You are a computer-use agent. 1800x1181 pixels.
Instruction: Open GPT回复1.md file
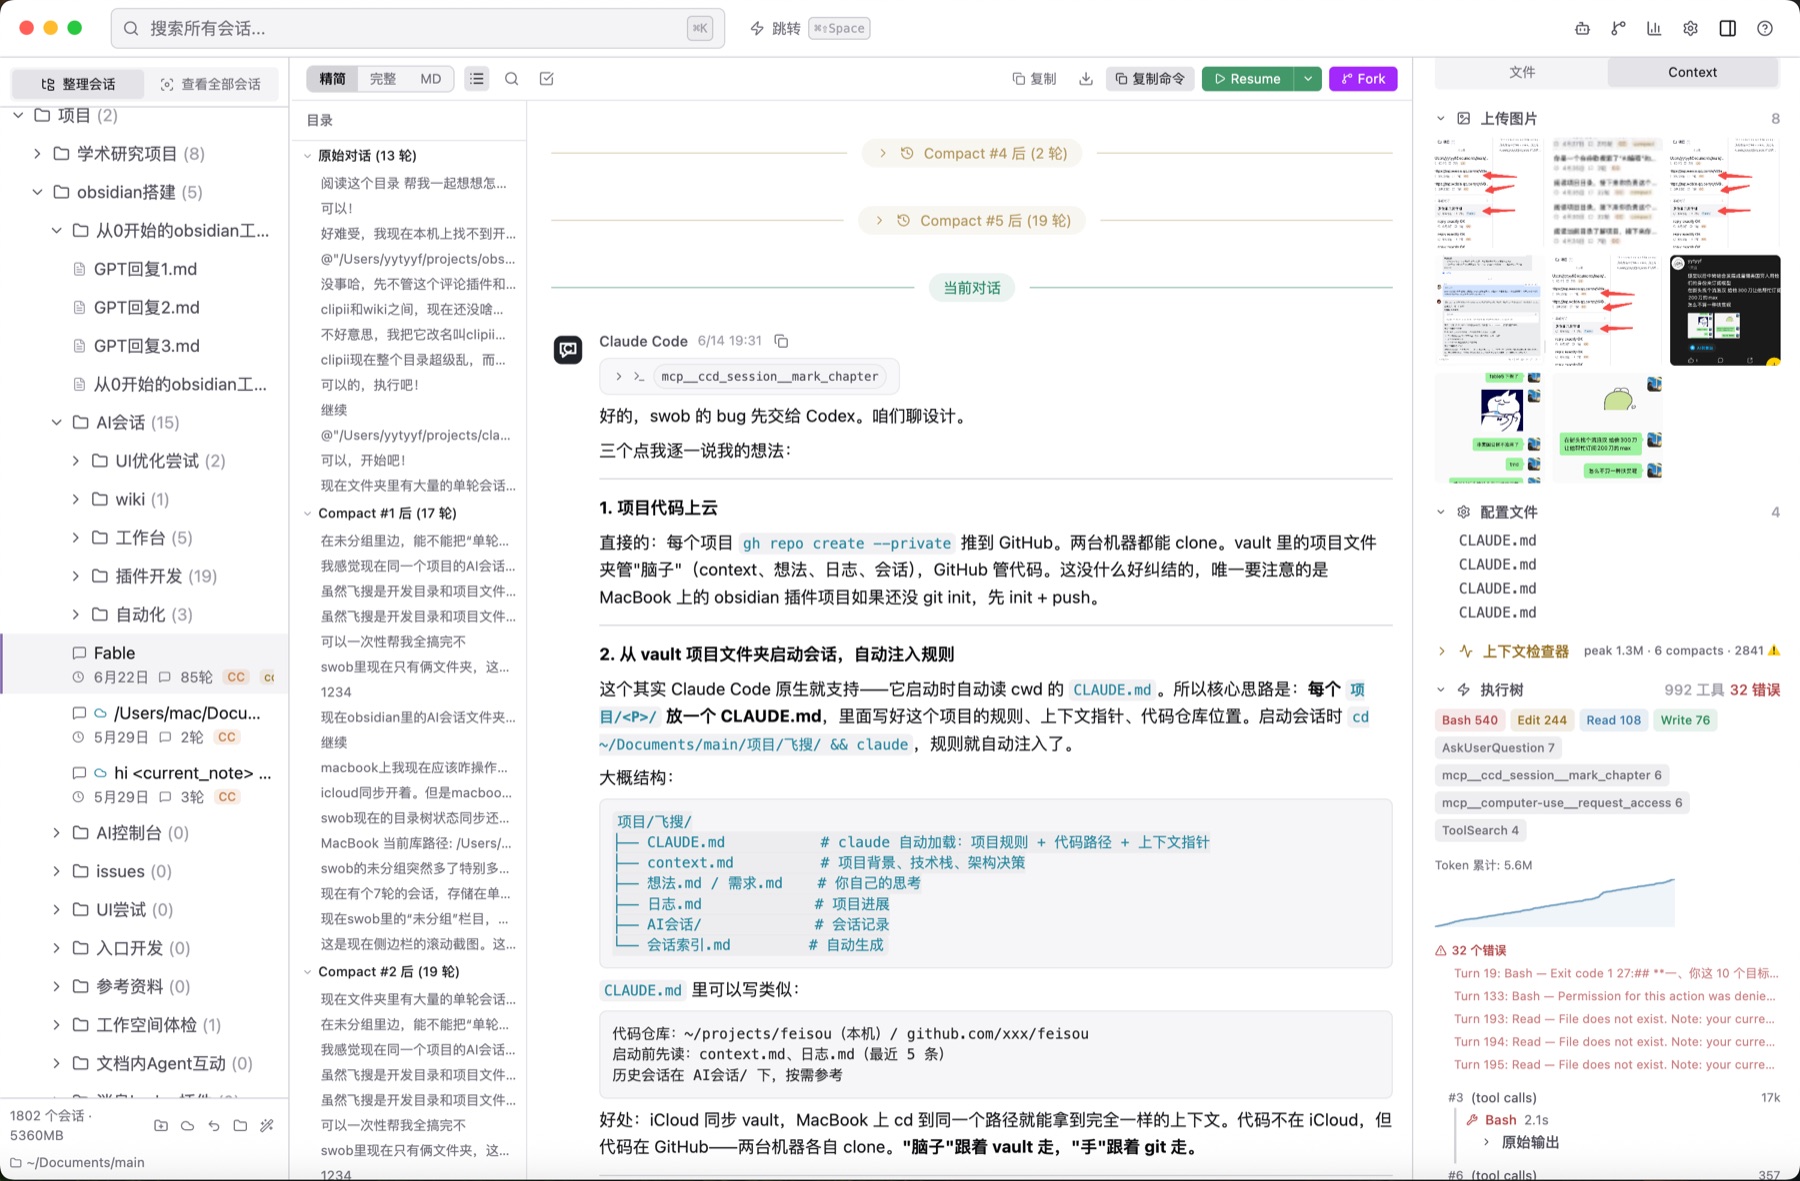144,269
